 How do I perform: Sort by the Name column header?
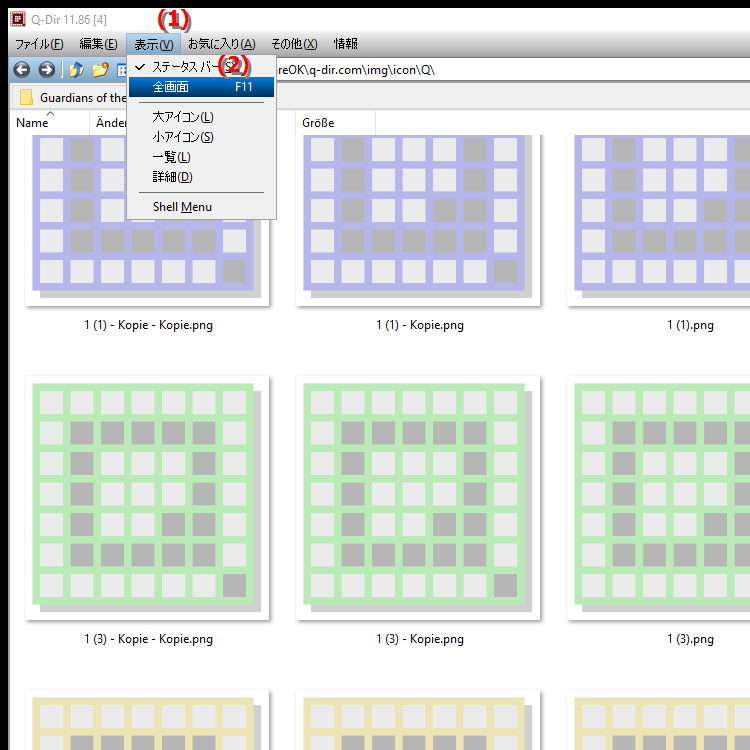(x=50, y=123)
